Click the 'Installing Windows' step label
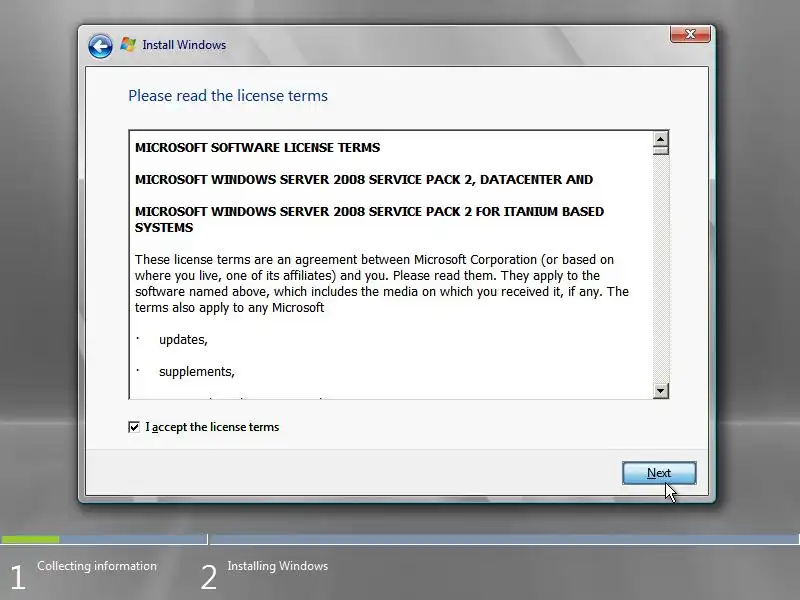 point(278,566)
